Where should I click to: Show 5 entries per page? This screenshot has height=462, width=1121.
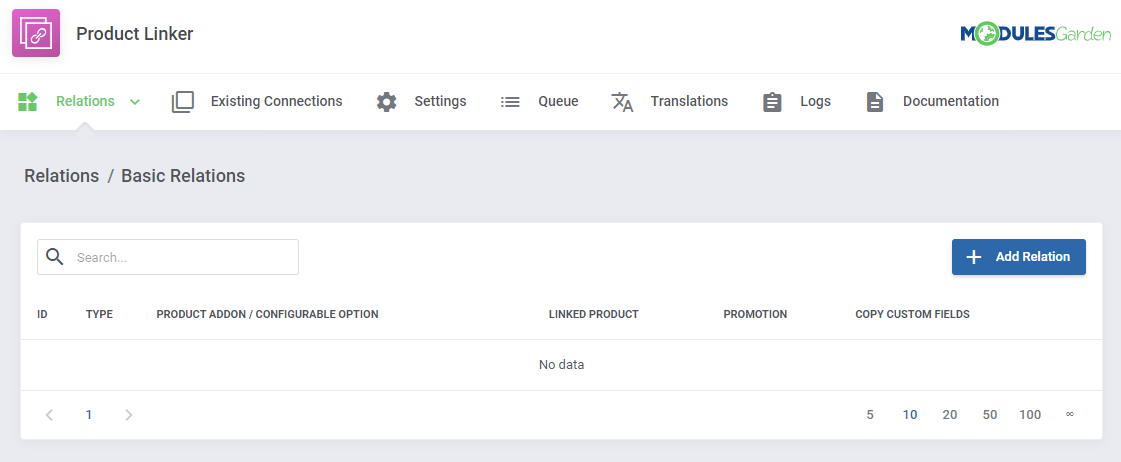[x=870, y=415]
